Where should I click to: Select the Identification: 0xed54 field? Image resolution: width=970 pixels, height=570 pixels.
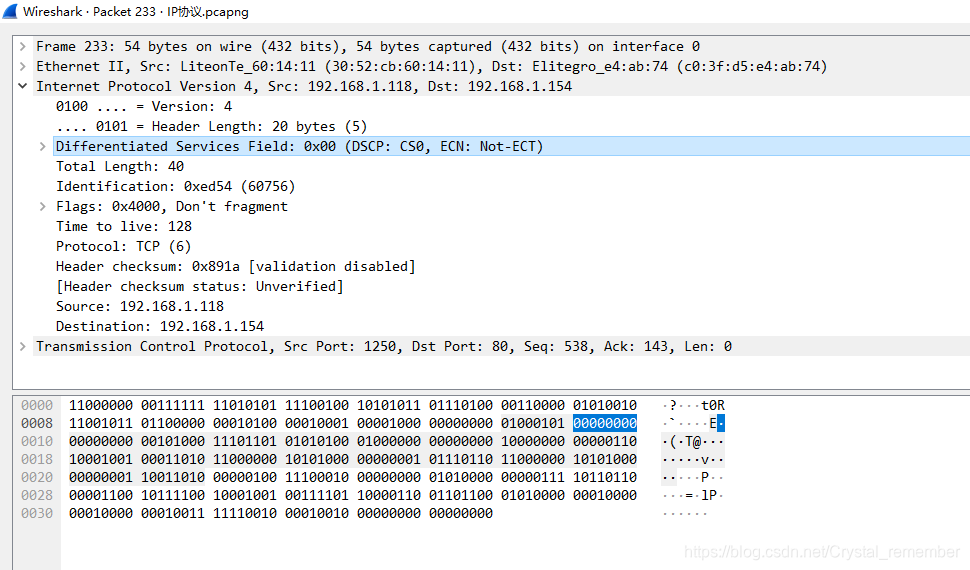point(175,186)
